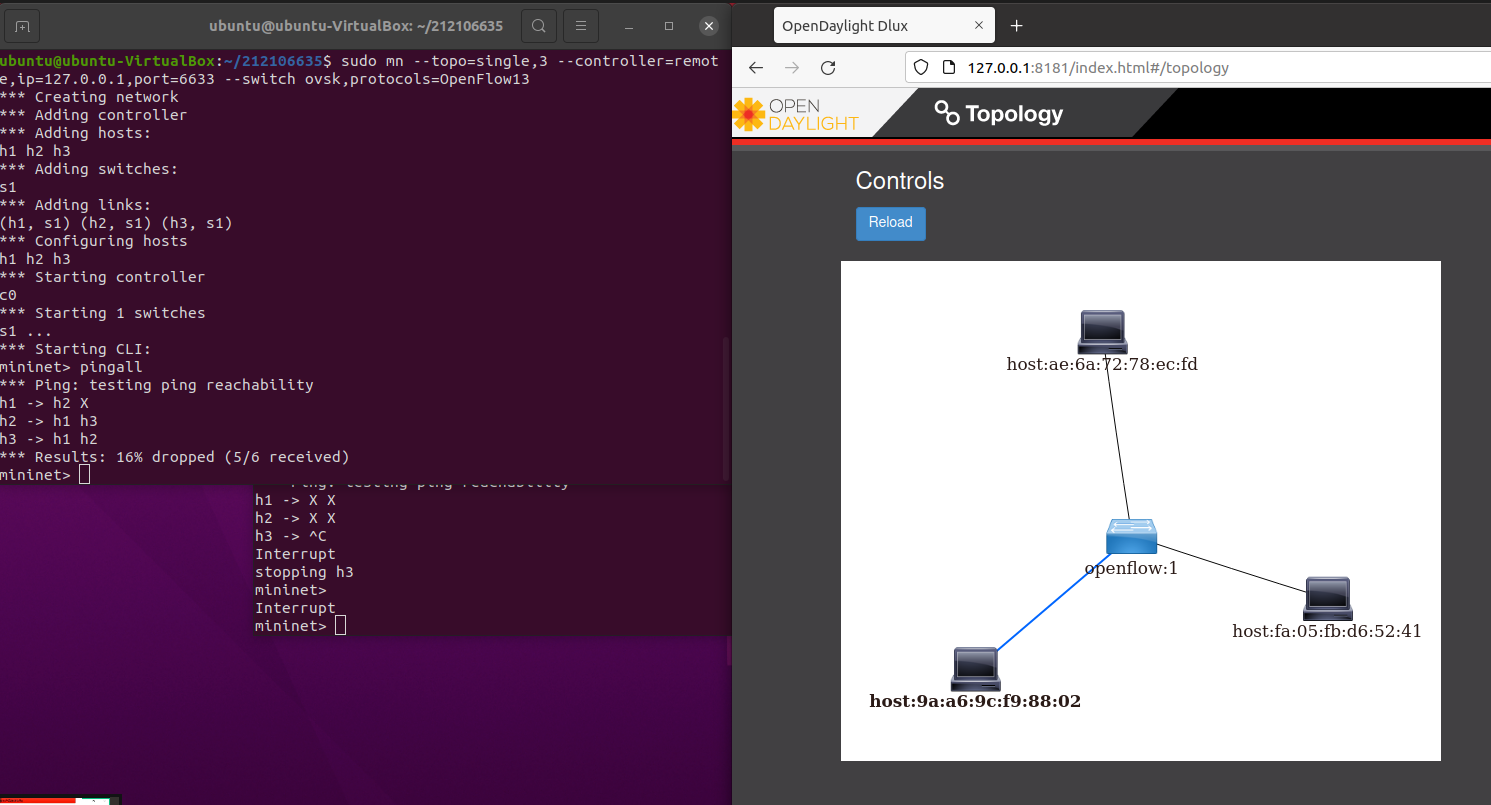Open the terminal hamburger menu
This screenshot has width=1491, height=805.
581,26
